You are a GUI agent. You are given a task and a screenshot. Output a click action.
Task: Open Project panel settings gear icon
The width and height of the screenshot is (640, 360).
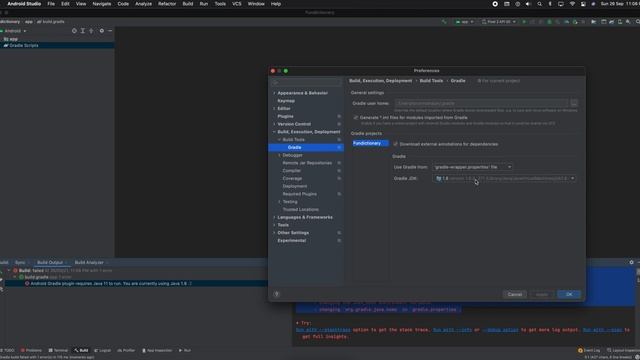(x=102, y=31)
